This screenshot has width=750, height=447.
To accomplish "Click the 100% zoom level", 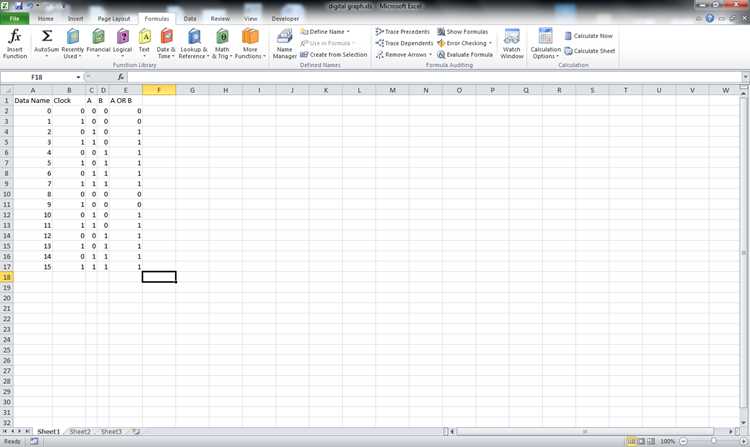I will (x=667, y=441).
